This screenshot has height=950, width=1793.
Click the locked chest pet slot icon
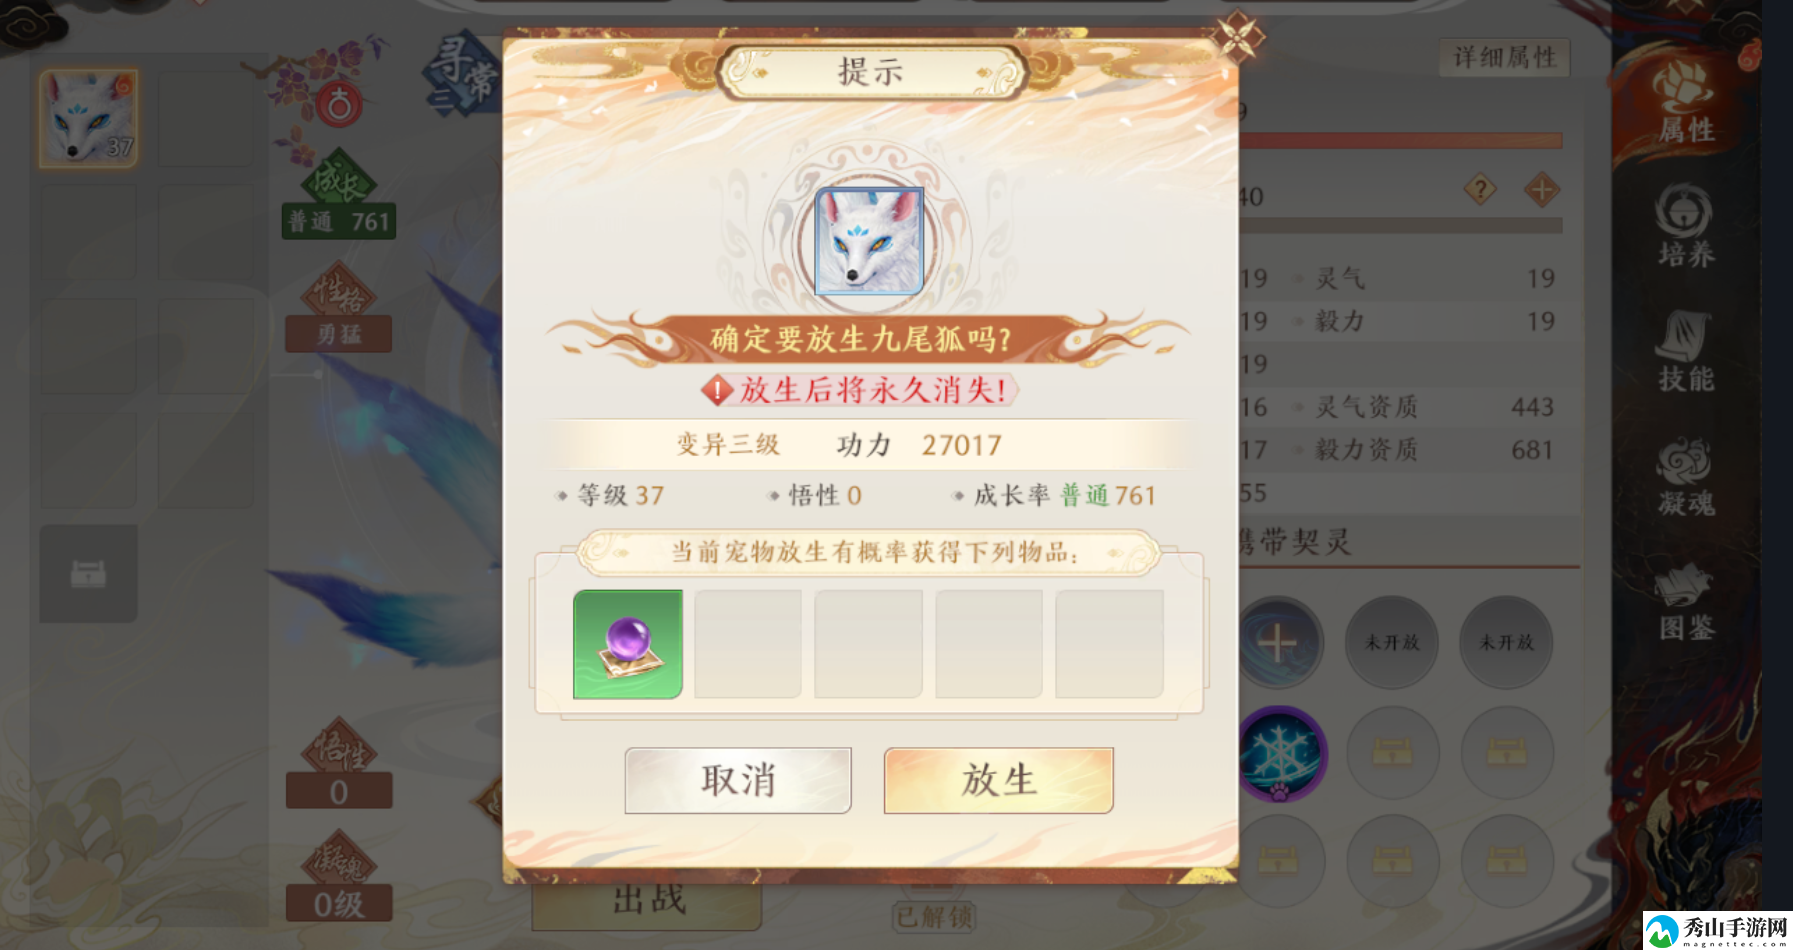pyautogui.click(x=88, y=574)
